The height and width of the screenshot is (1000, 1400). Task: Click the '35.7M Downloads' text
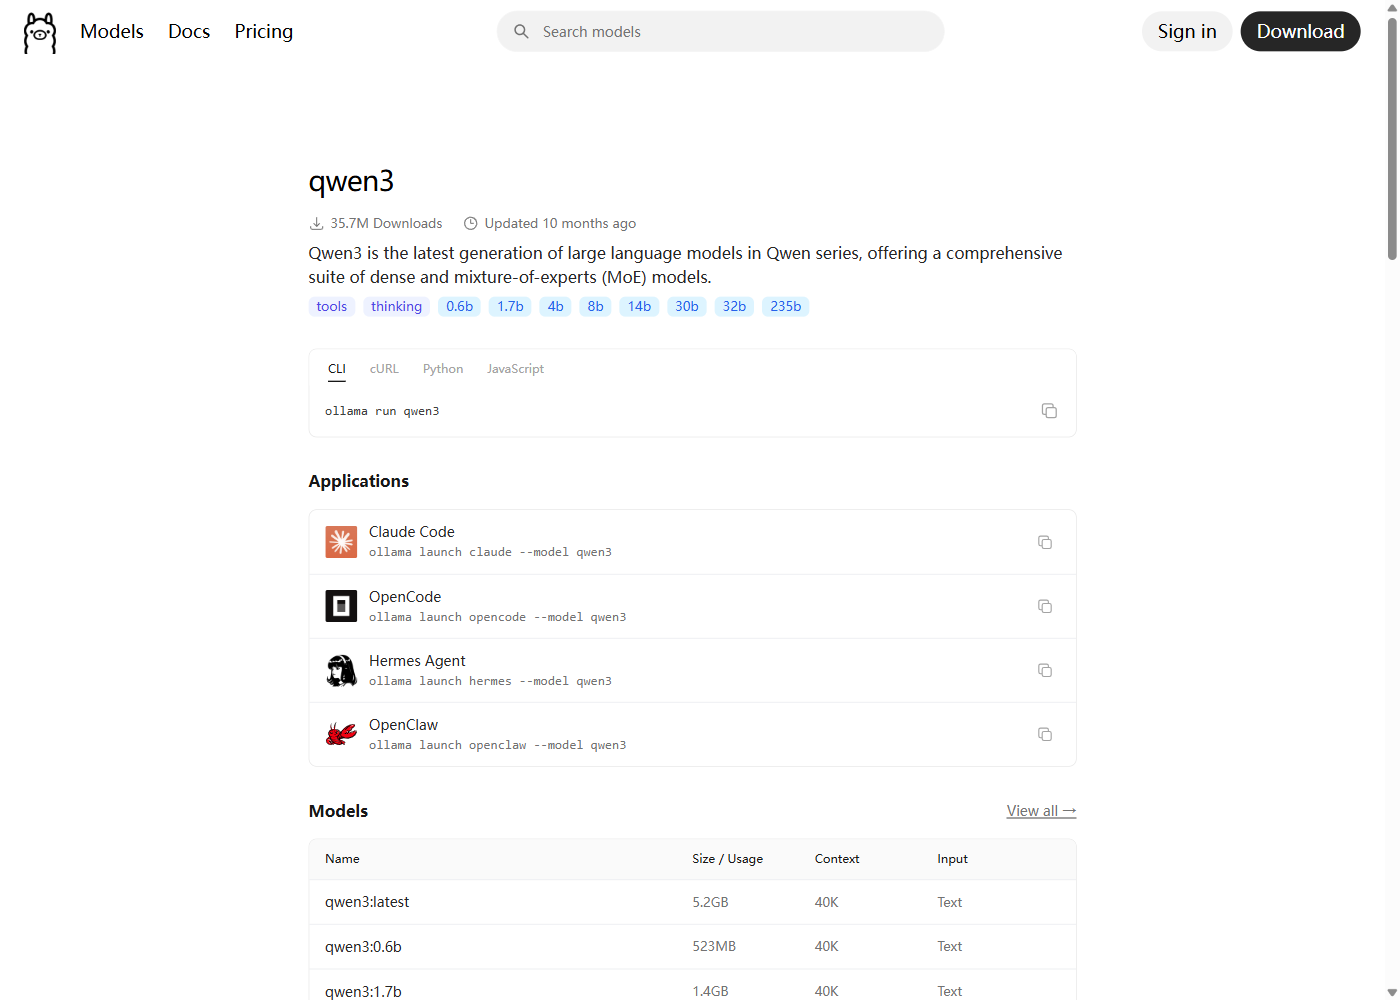pyautogui.click(x=386, y=224)
